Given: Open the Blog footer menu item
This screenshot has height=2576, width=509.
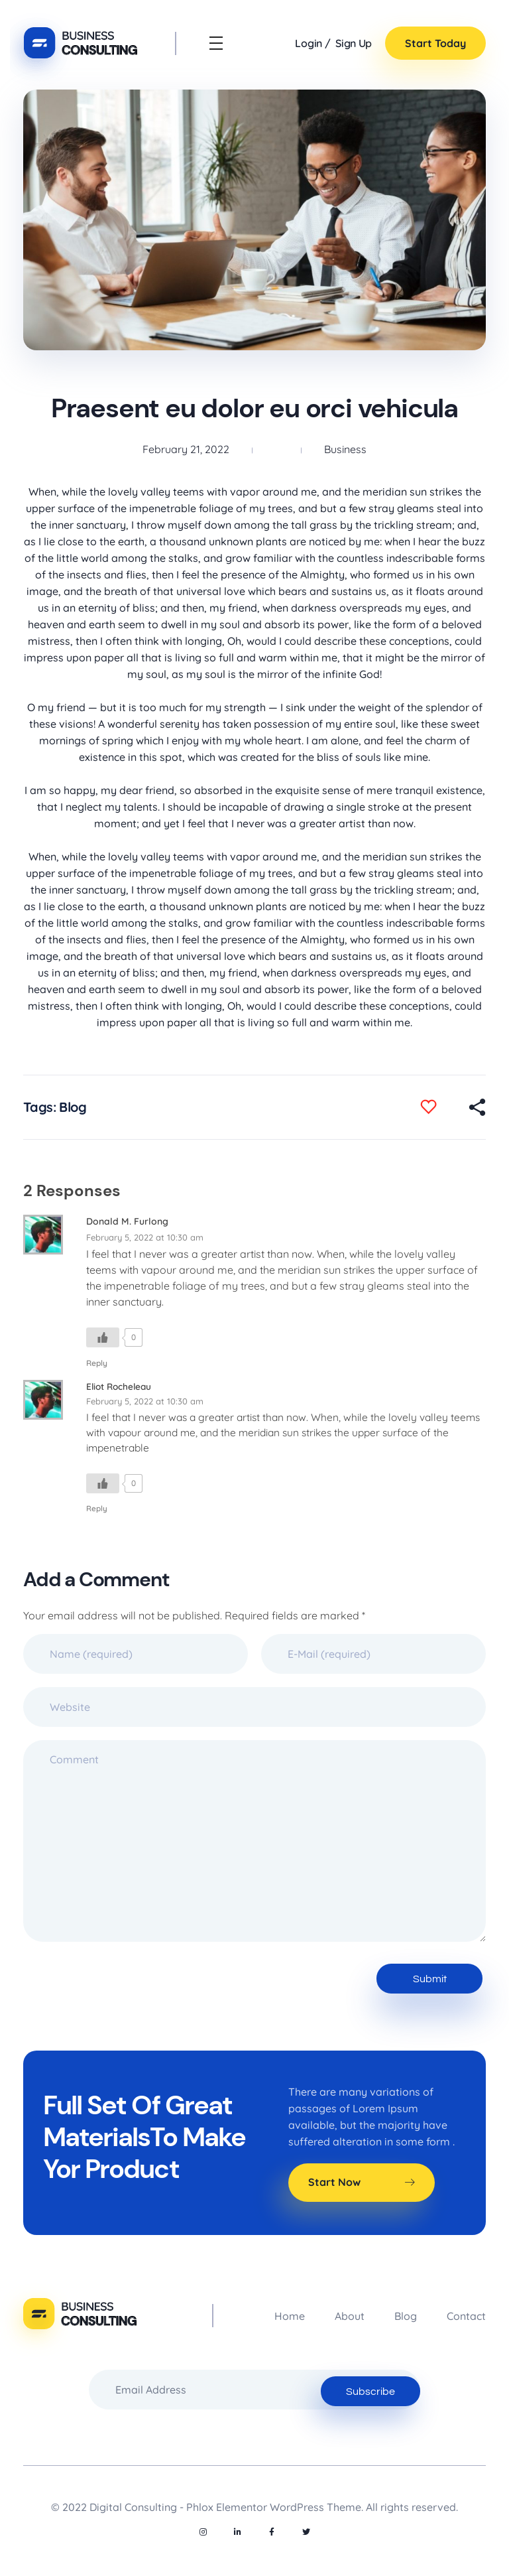Looking at the screenshot, I should click(x=405, y=2316).
